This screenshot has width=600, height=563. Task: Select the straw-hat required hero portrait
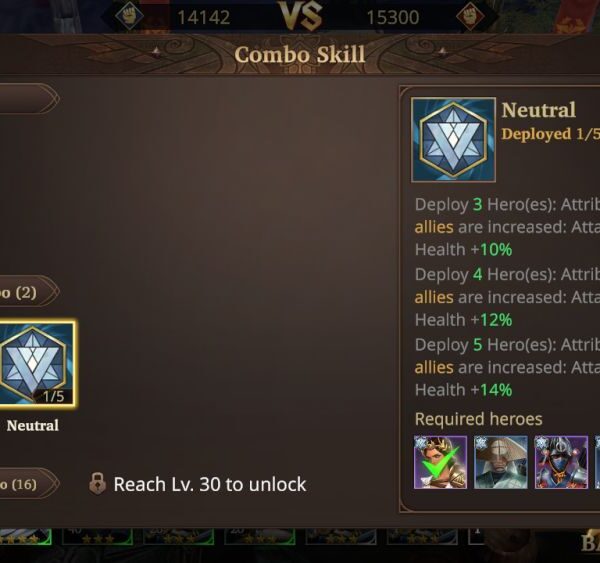[501, 462]
